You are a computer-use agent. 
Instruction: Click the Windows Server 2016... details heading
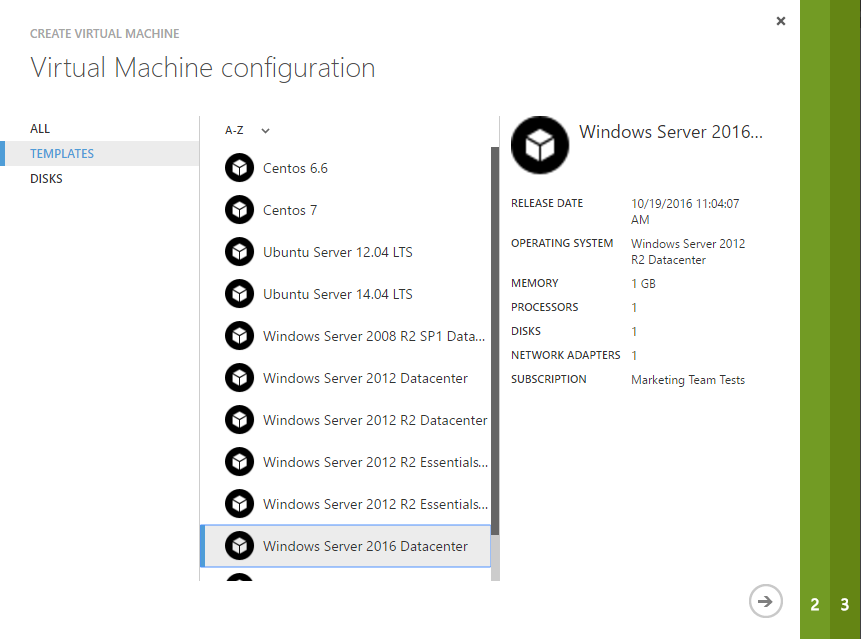[670, 132]
